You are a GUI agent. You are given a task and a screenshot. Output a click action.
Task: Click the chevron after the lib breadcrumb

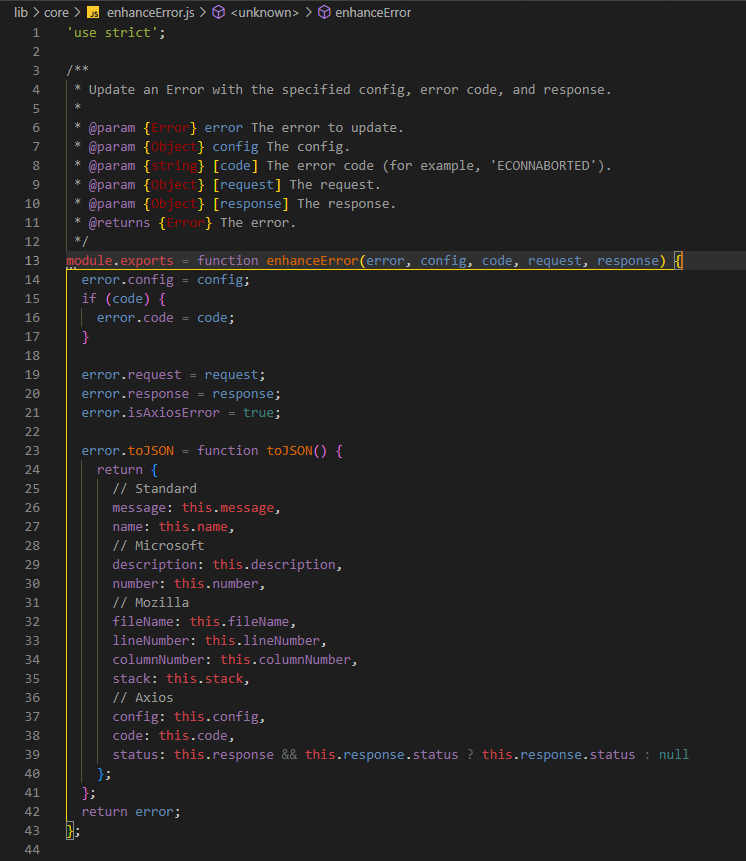pyautogui.click(x=36, y=13)
